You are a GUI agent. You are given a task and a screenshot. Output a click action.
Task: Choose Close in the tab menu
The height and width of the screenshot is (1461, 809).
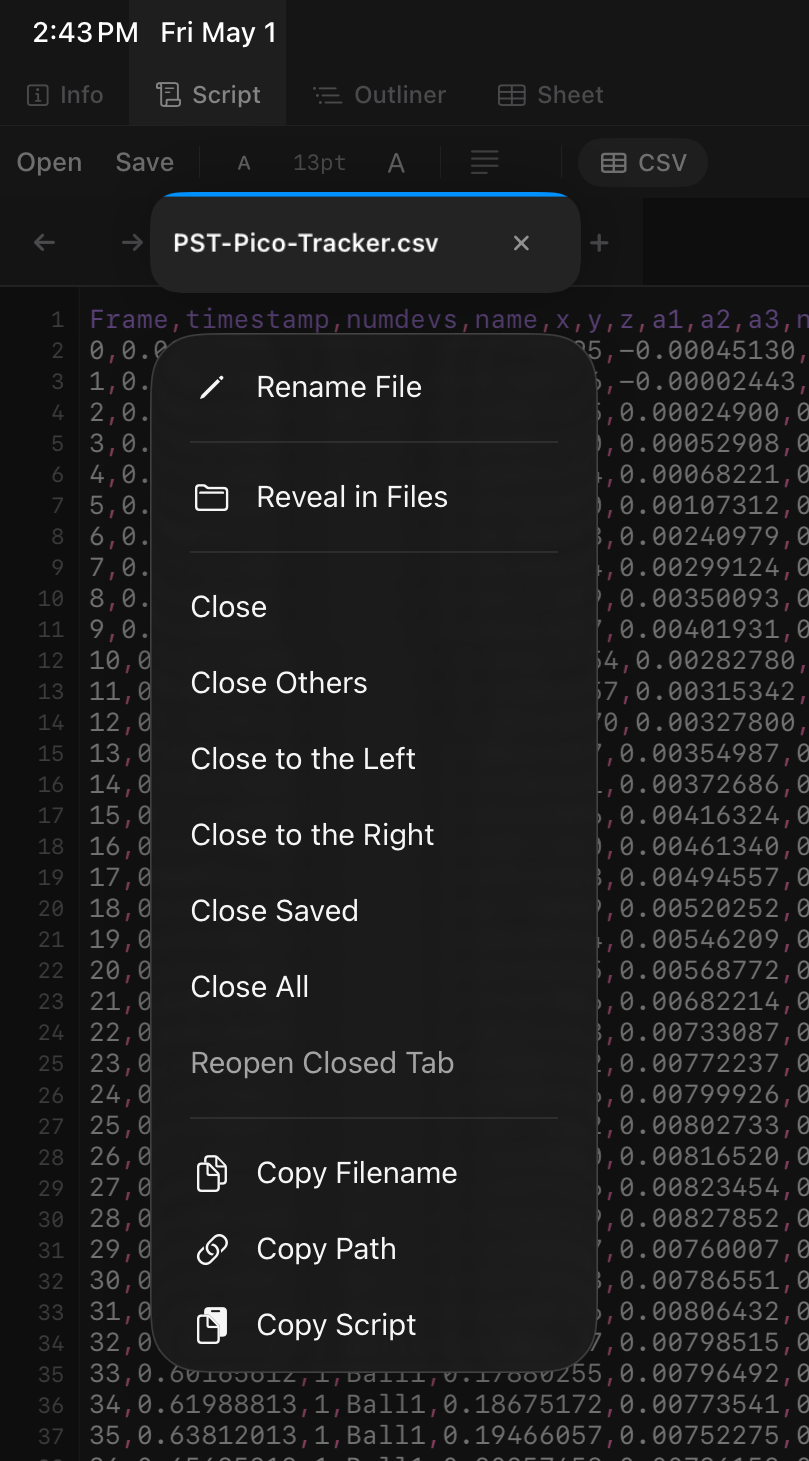pos(374,607)
